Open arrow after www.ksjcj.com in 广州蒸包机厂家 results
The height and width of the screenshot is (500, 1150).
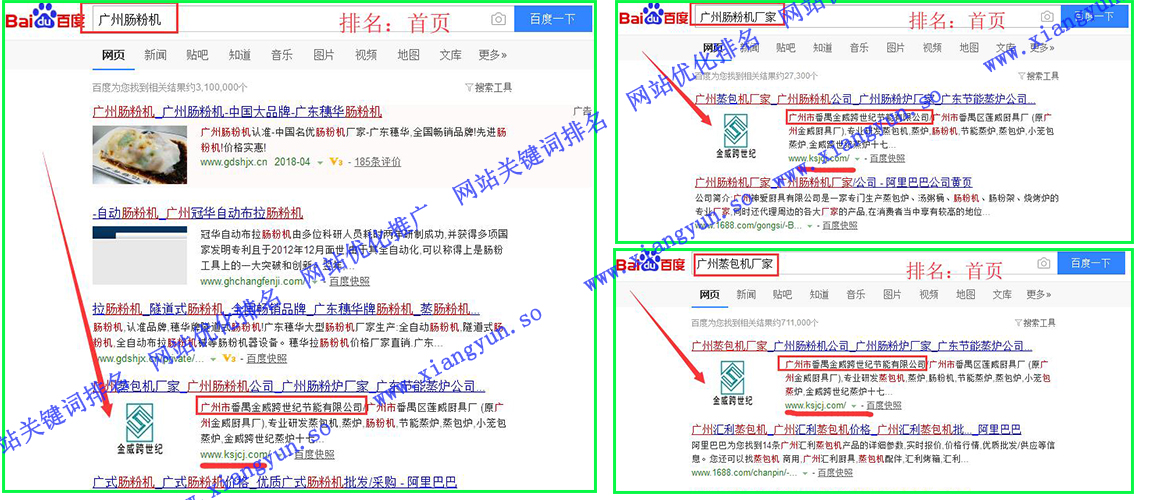854,405
